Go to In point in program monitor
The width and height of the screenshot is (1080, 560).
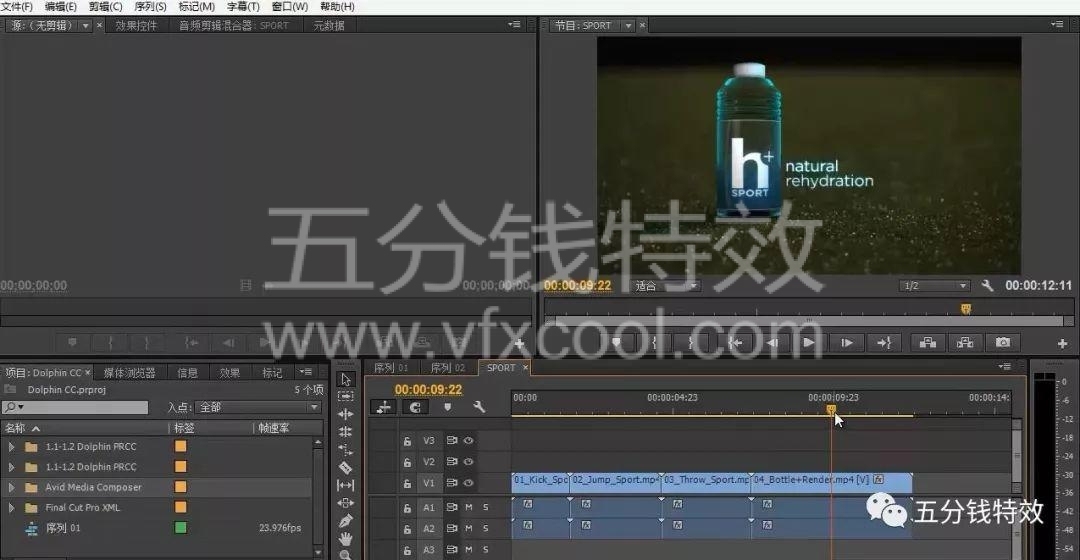click(735, 342)
